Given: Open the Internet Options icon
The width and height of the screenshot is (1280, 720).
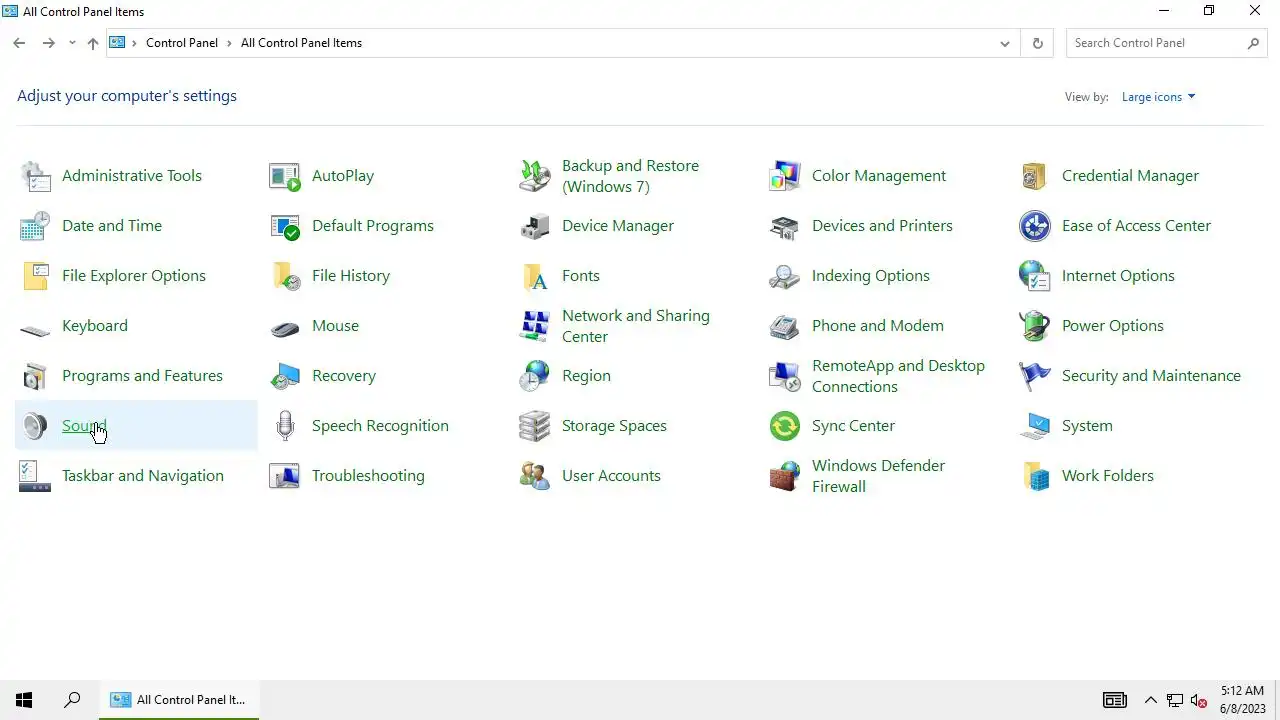Looking at the screenshot, I should [x=1035, y=276].
